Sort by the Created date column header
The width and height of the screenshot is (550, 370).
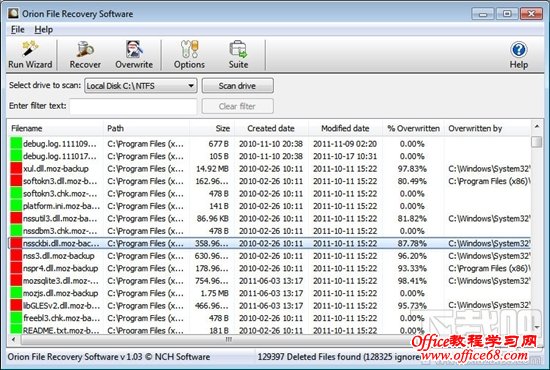click(271, 128)
